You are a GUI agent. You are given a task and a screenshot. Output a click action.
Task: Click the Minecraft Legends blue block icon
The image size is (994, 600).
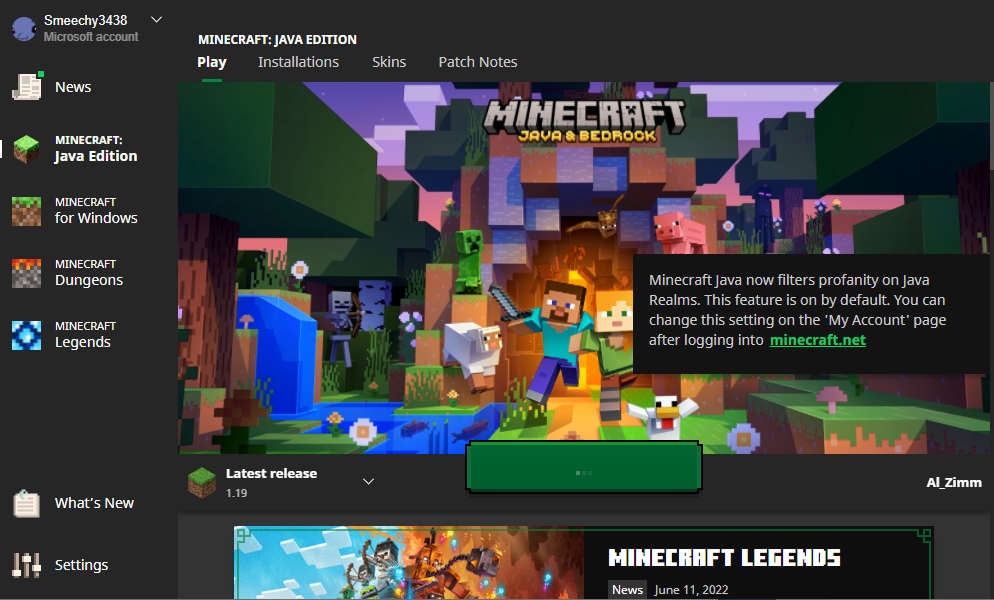[x=27, y=335]
